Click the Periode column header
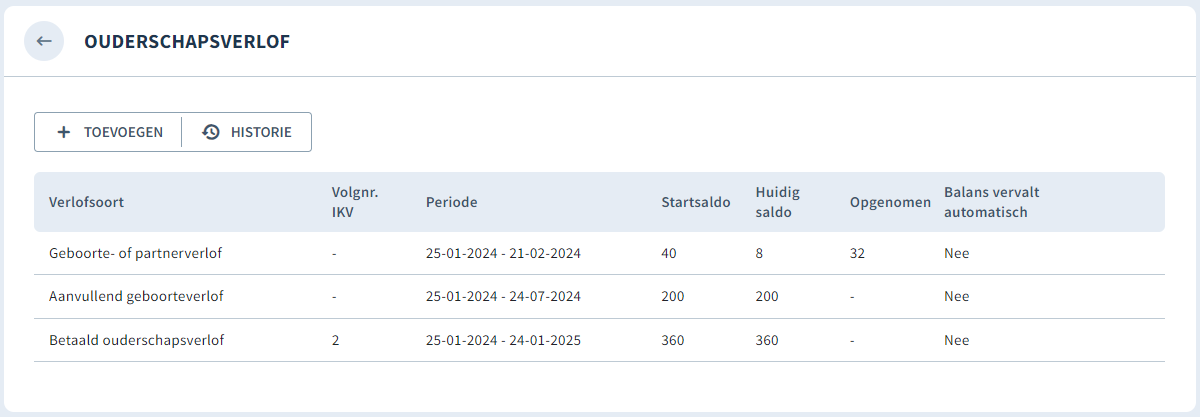The width and height of the screenshot is (1200, 417). pyautogui.click(x=452, y=202)
